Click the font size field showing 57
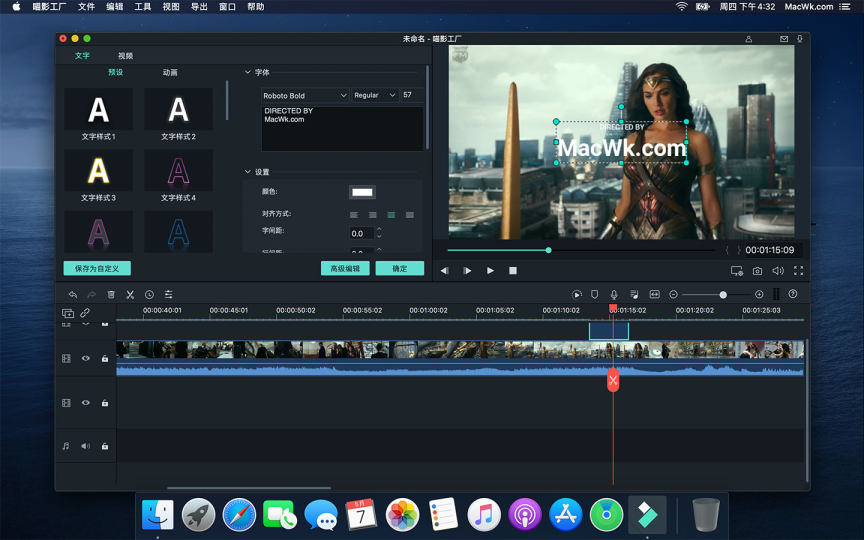864x540 pixels. click(x=412, y=95)
